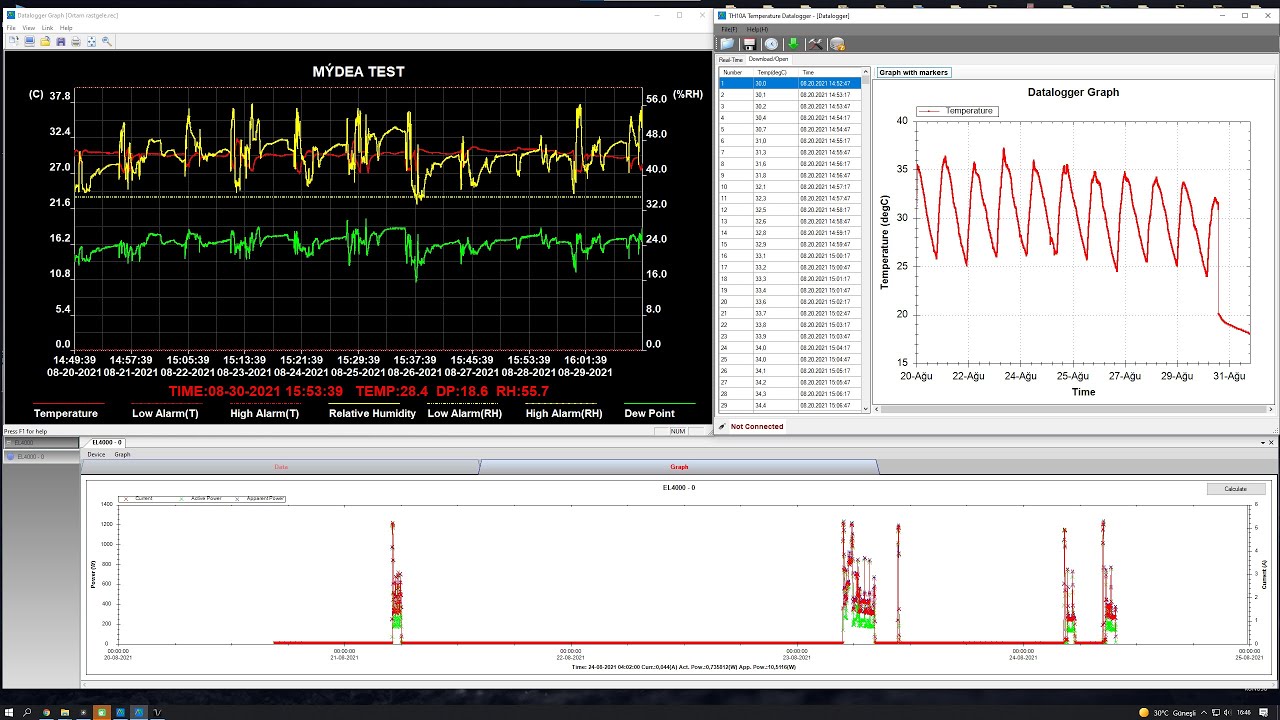Click the red save disk icon in TH10A
This screenshot has height=720, width=1280.
pyautogui.click(x=749, y=44)
